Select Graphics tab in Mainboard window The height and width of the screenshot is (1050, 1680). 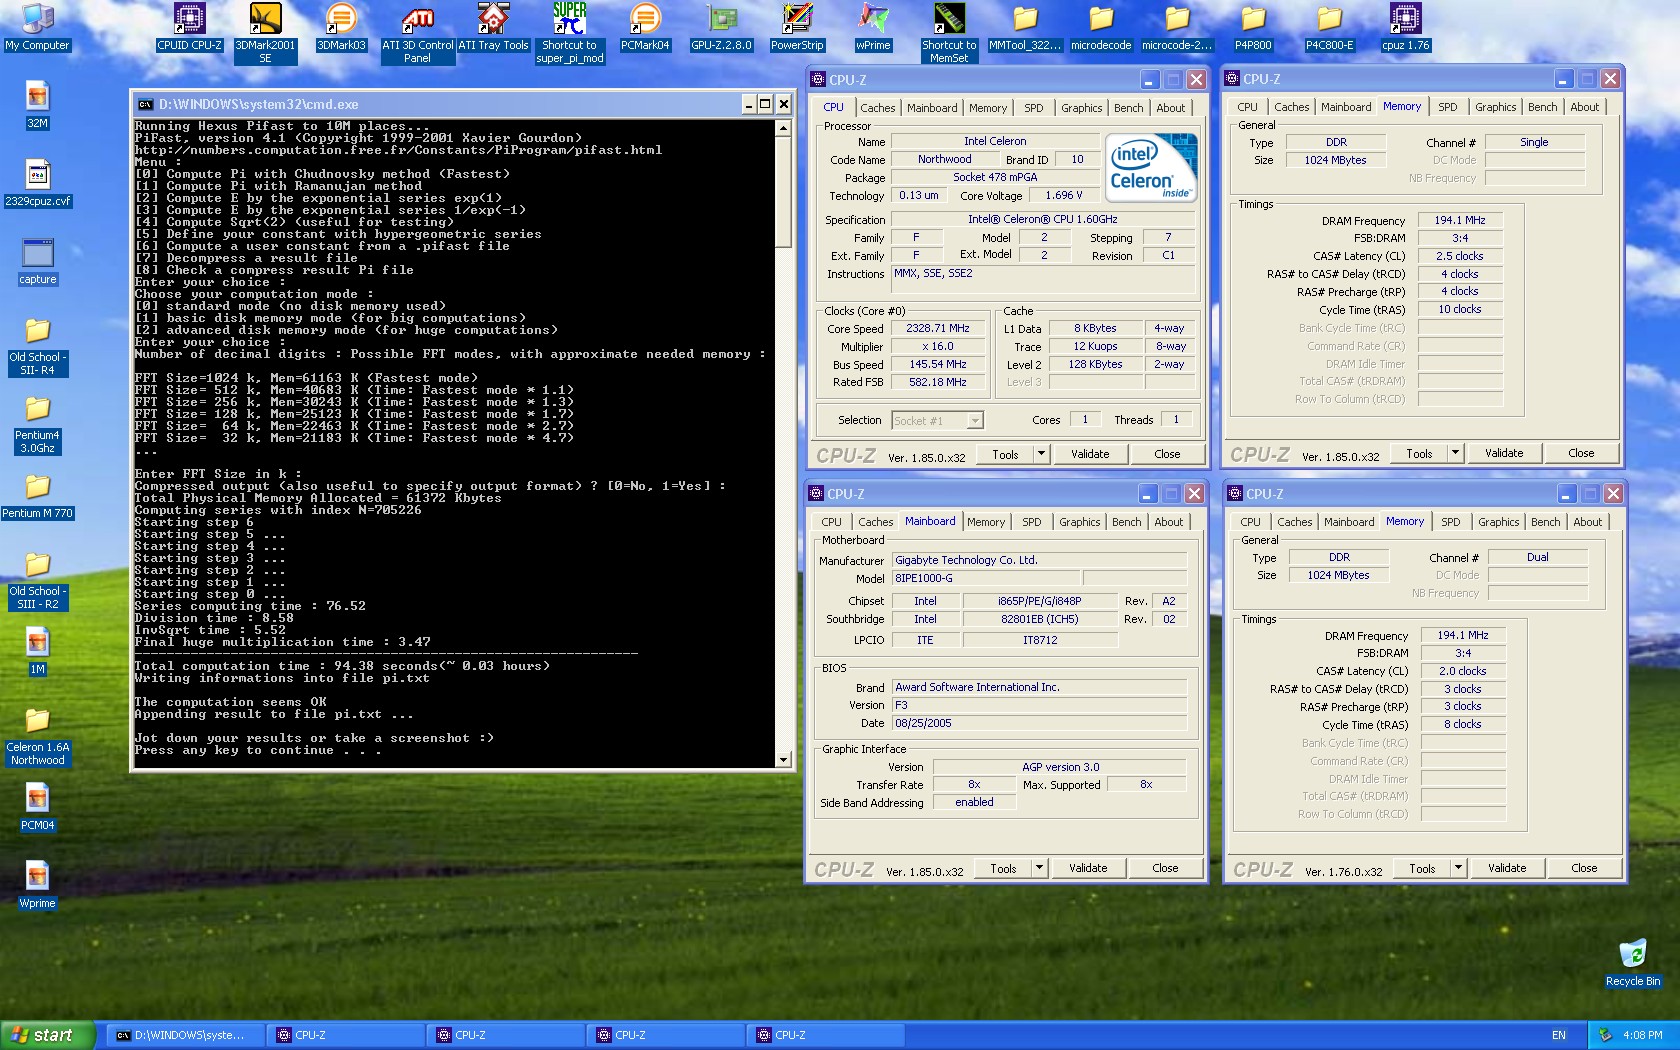(x=1079, y=522)
